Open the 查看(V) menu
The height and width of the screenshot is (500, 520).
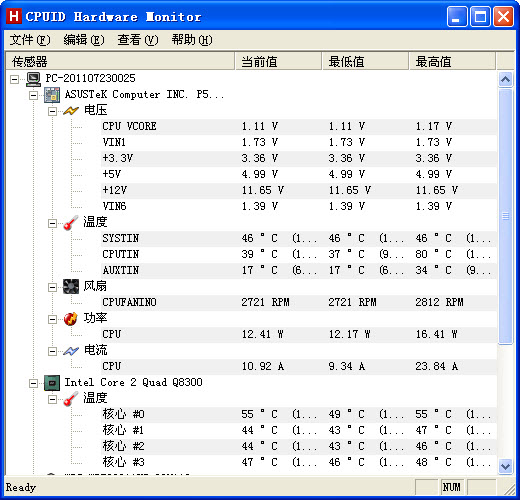pyautogui.click(x=138, y=40)
